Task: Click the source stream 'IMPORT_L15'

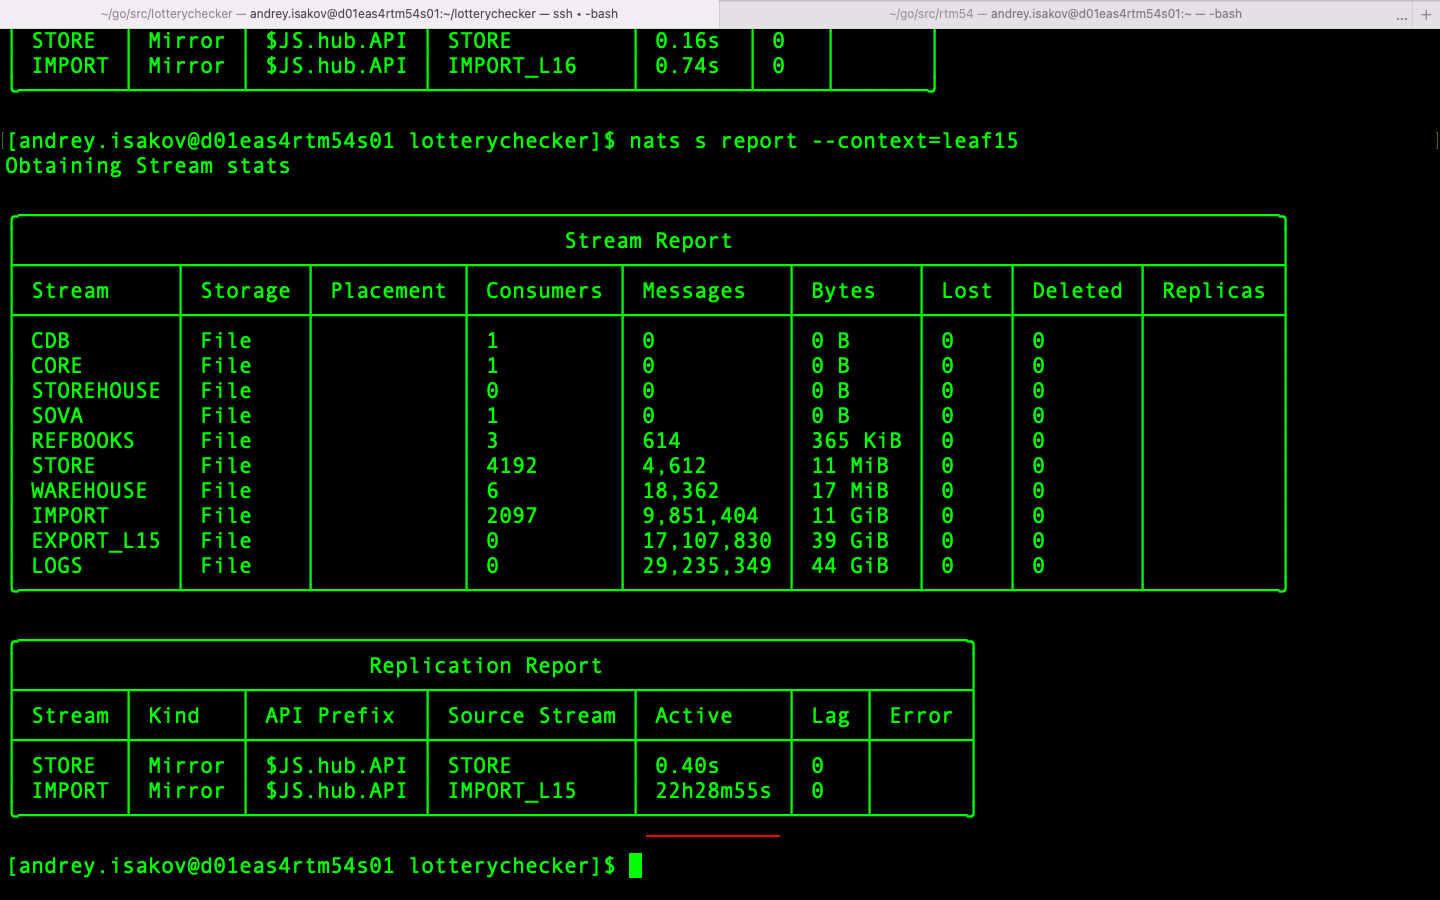Action: tap(512, 791)
